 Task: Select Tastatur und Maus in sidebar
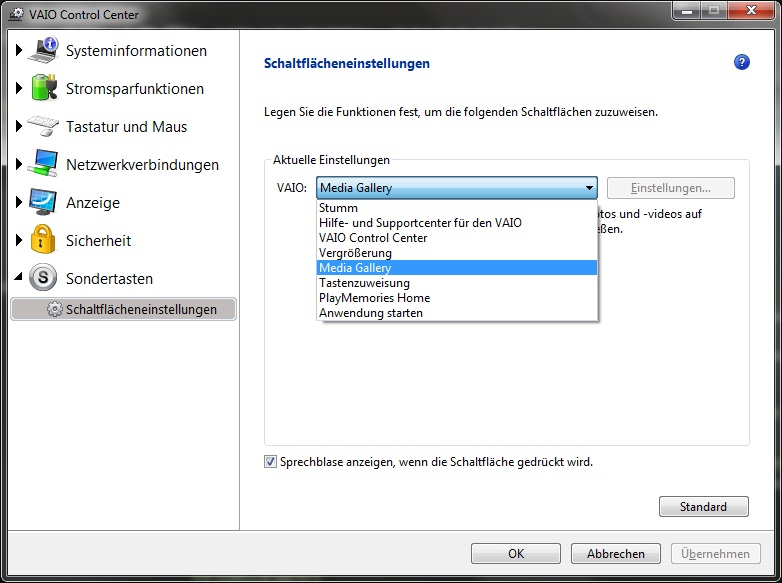(x=126, y=127)
